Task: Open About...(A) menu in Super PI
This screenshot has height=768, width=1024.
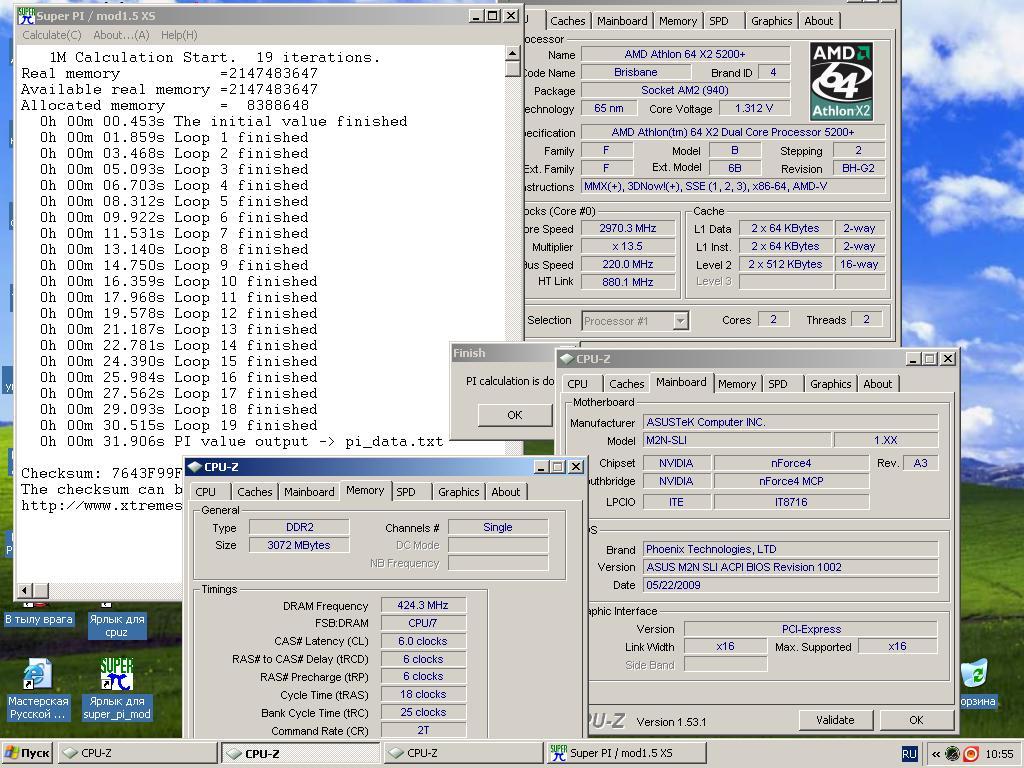Action: tap(121, 35)
